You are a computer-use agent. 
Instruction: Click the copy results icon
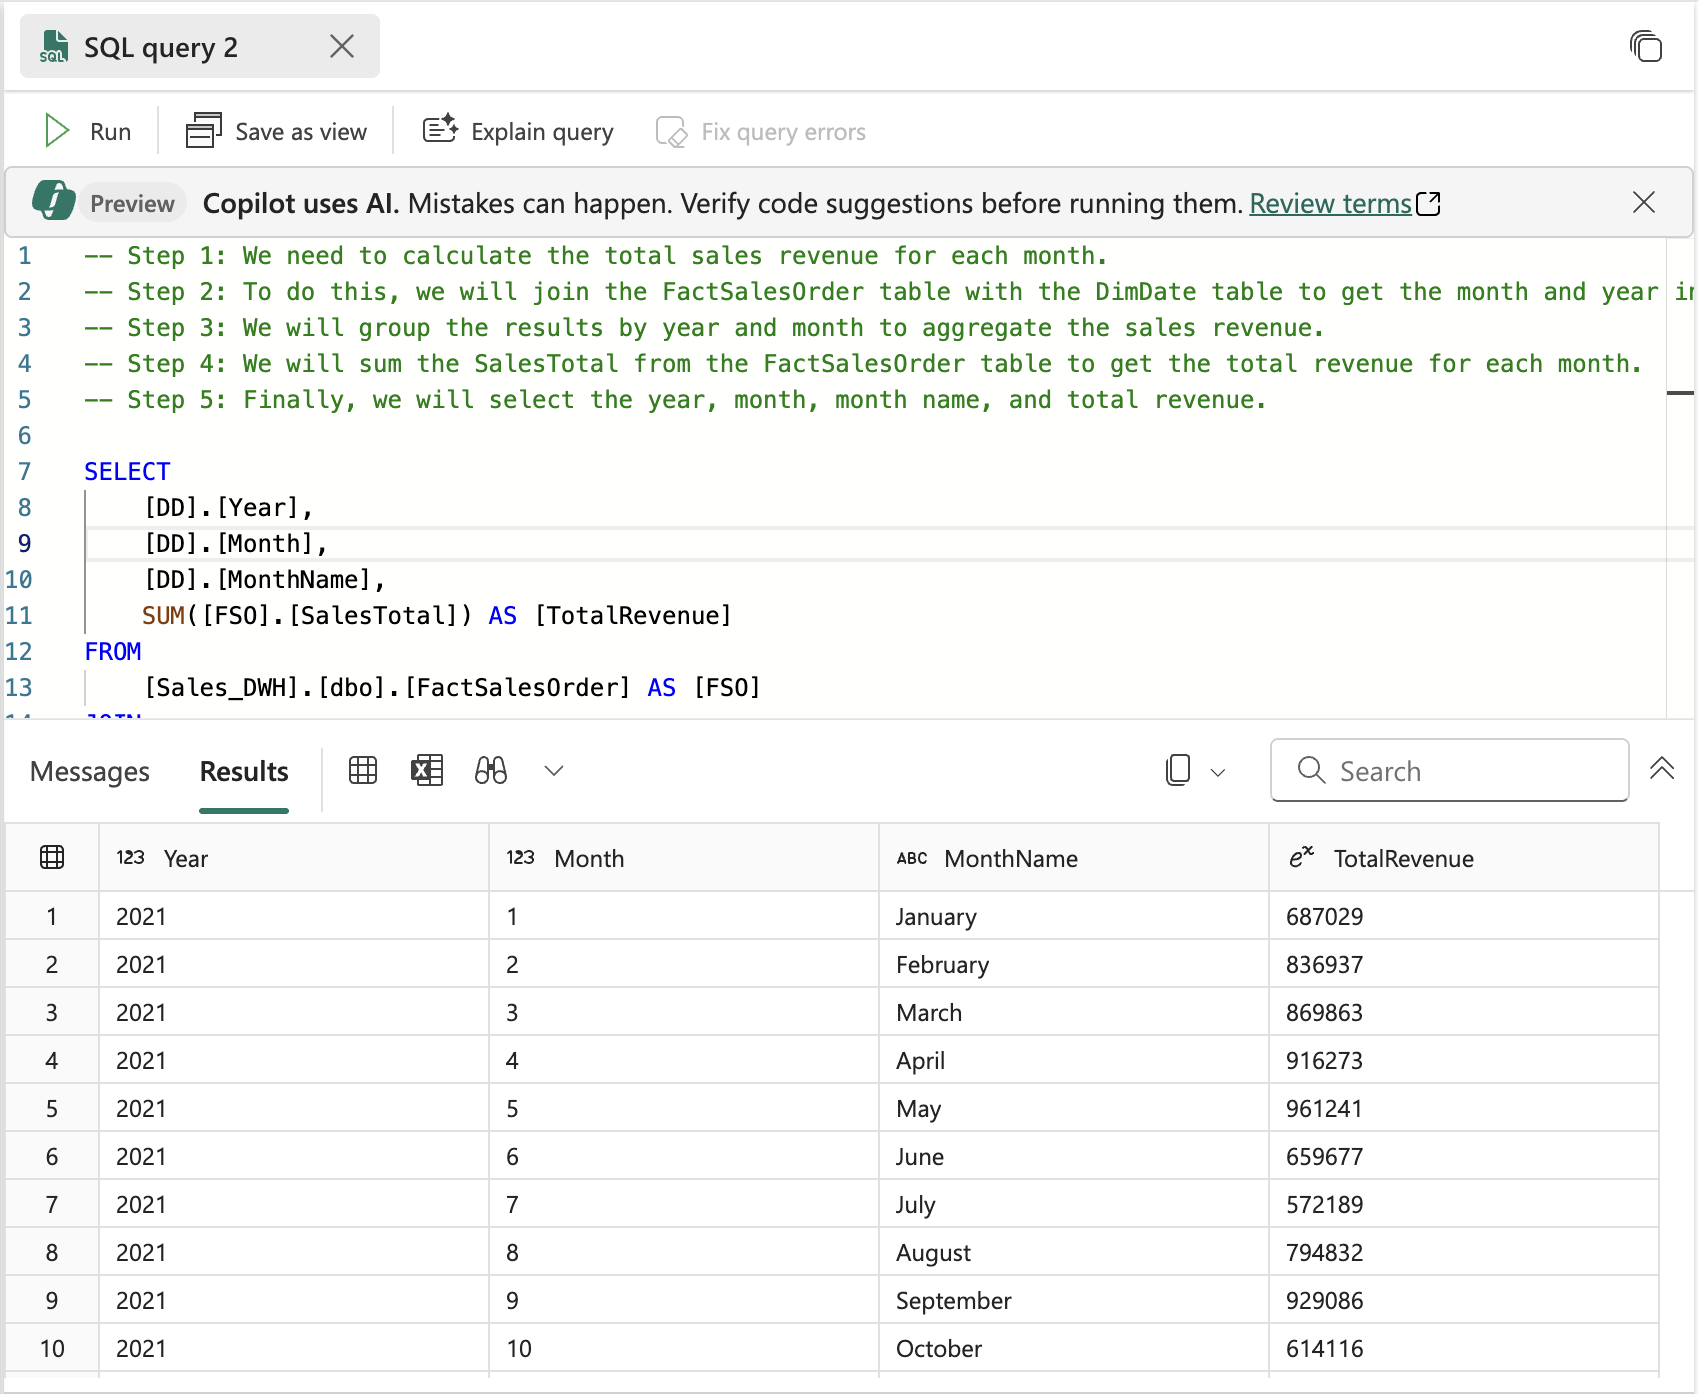(1178, 770)
